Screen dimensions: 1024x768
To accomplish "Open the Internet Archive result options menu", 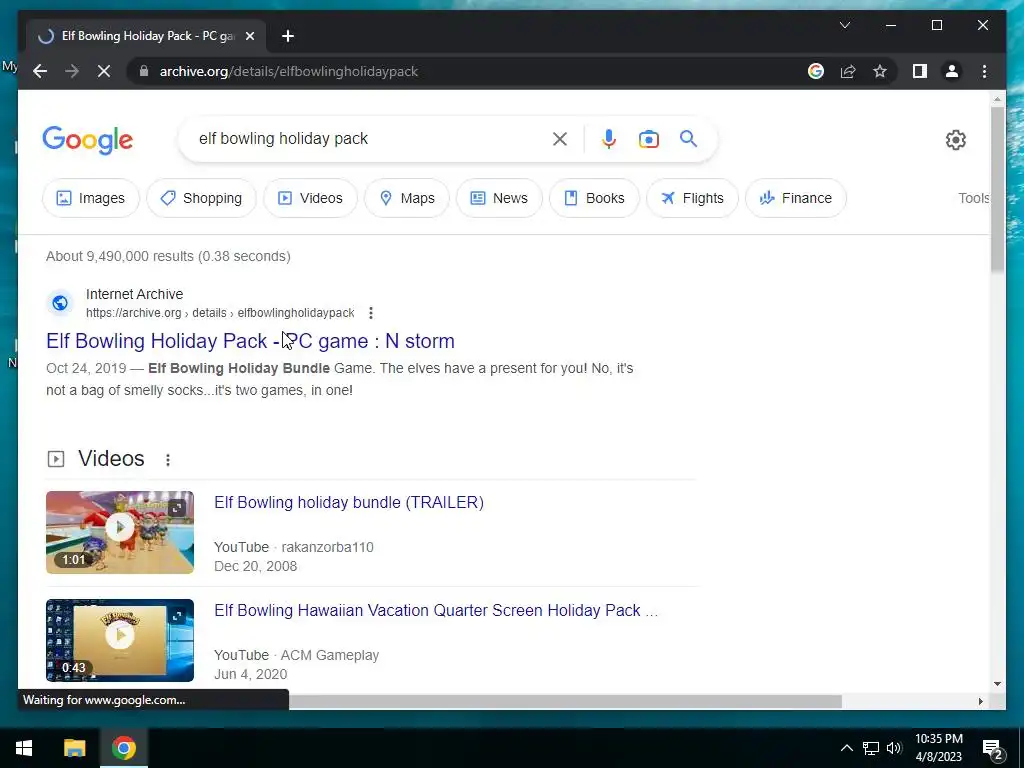I will click(371, 313).
